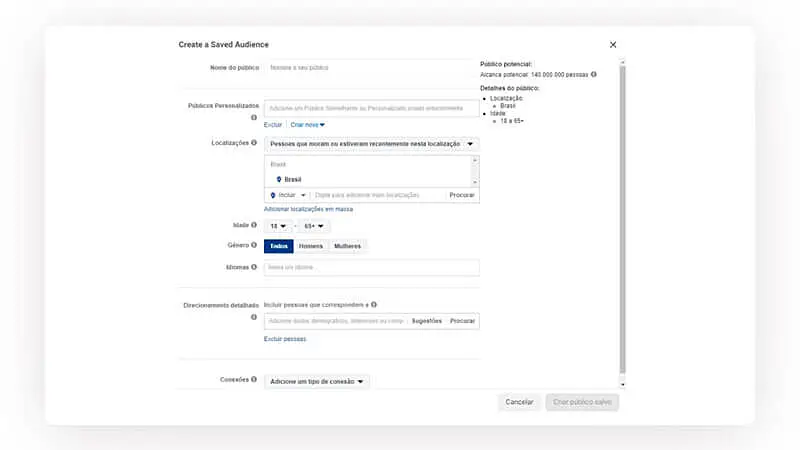Open minimum age dropdown showing 18
800x450 pixels.
click(278, 226)
